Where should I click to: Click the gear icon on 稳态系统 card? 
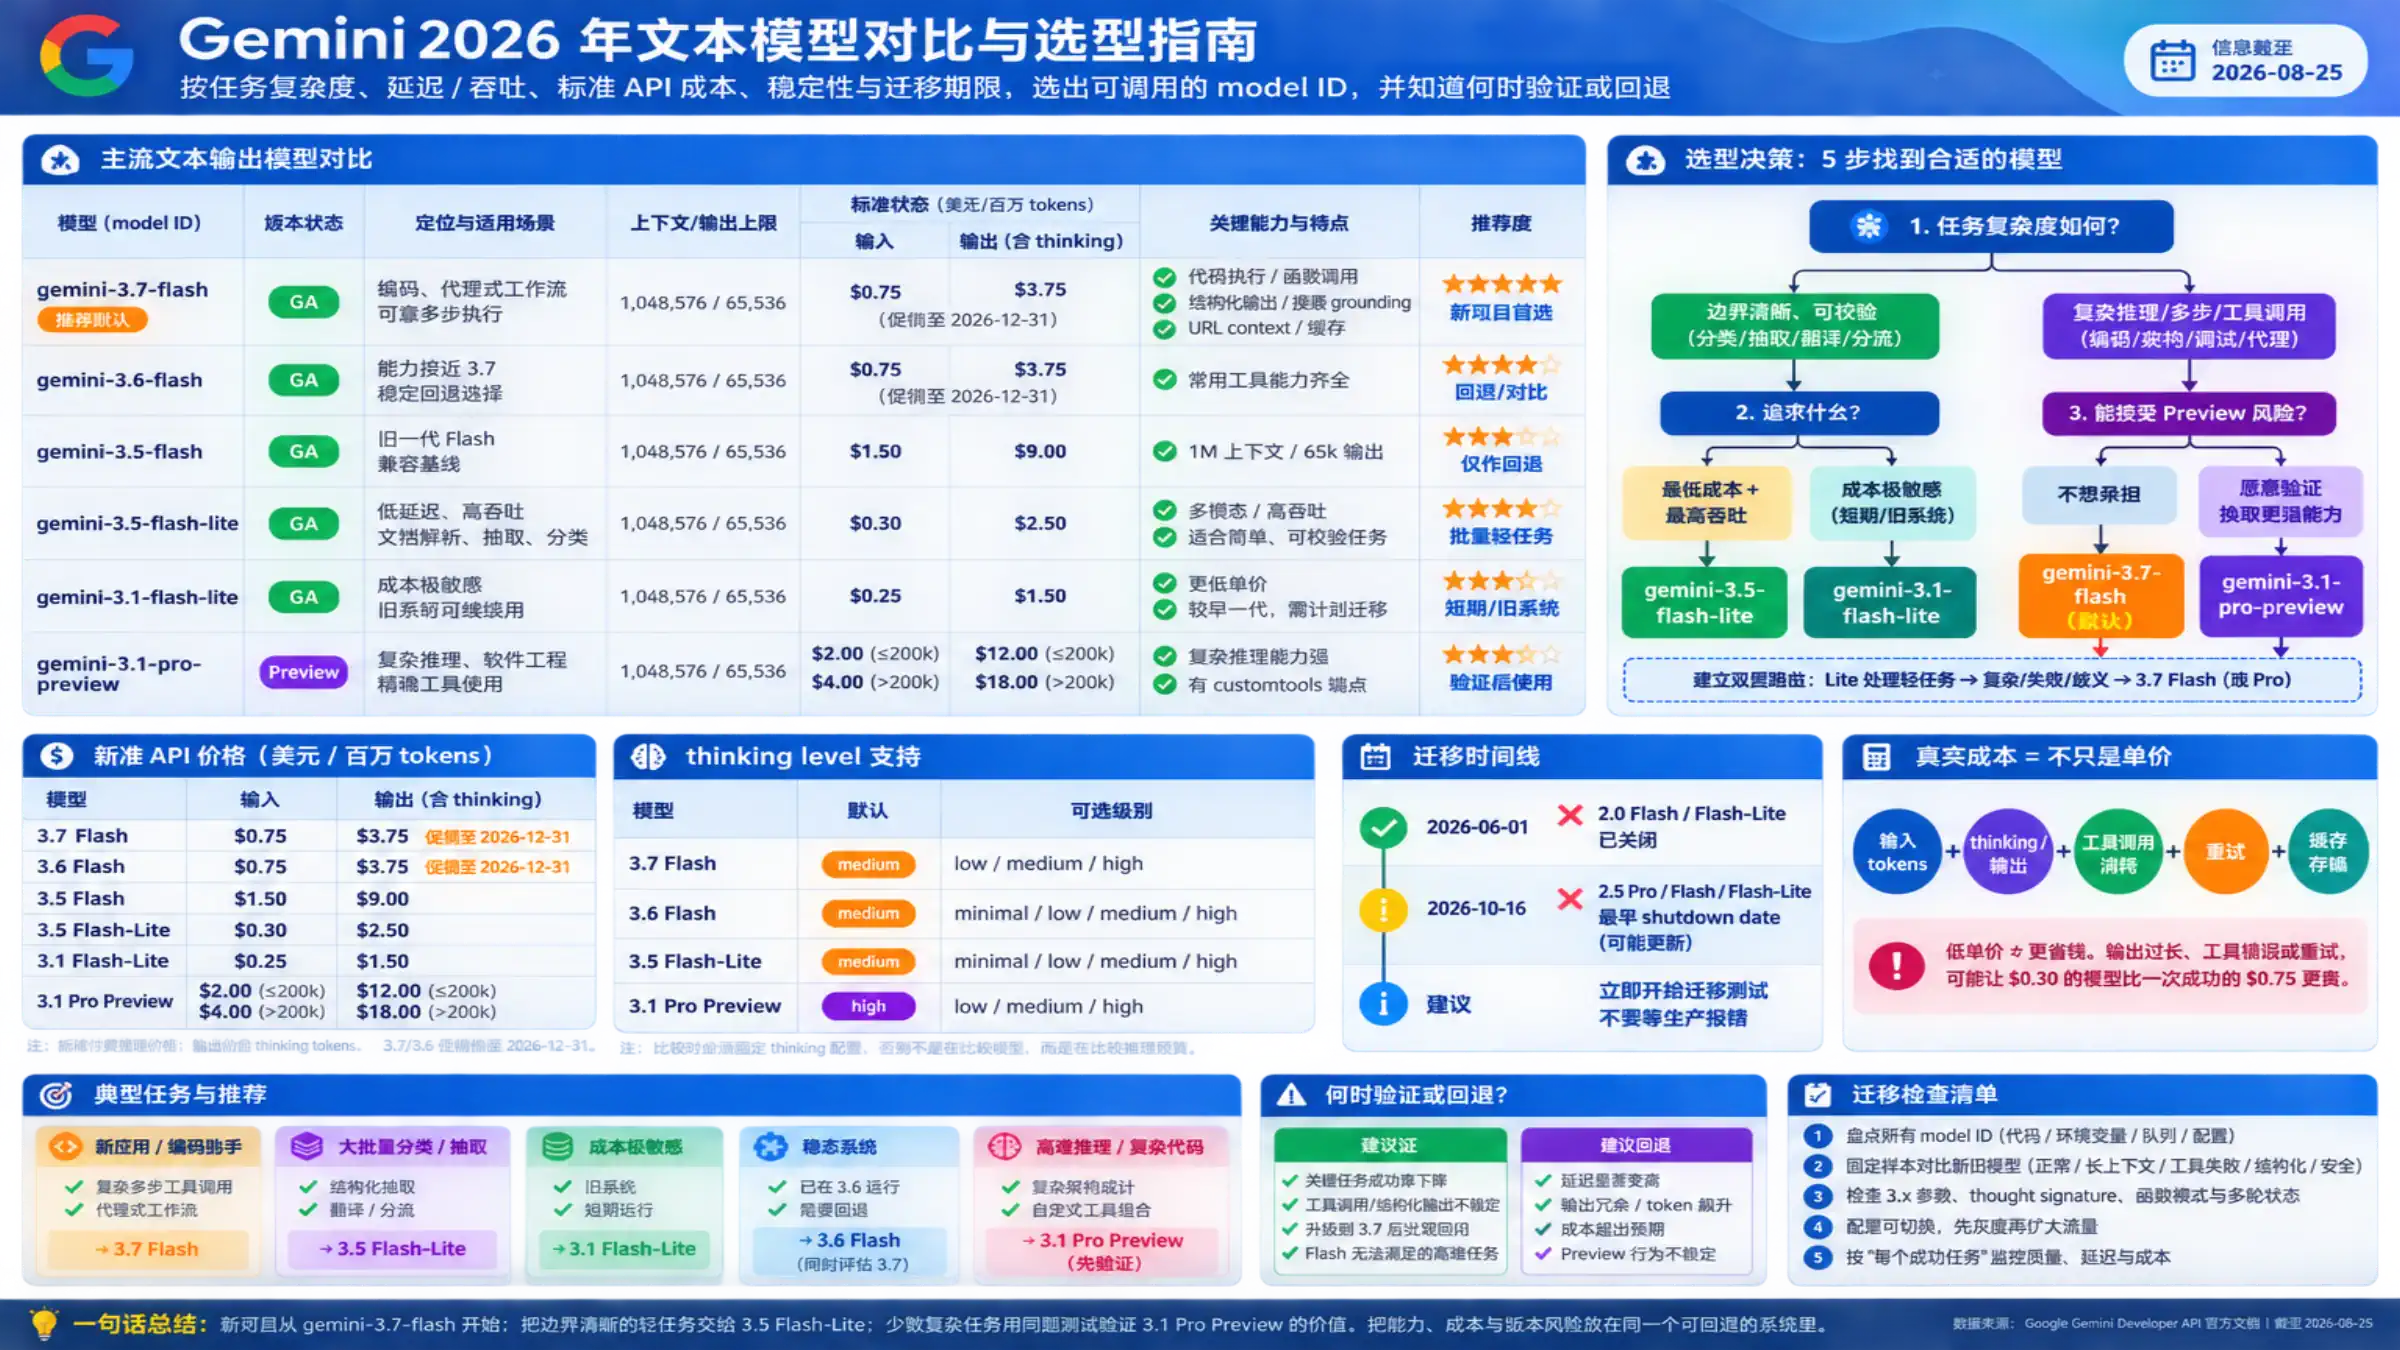(770, 1146)
